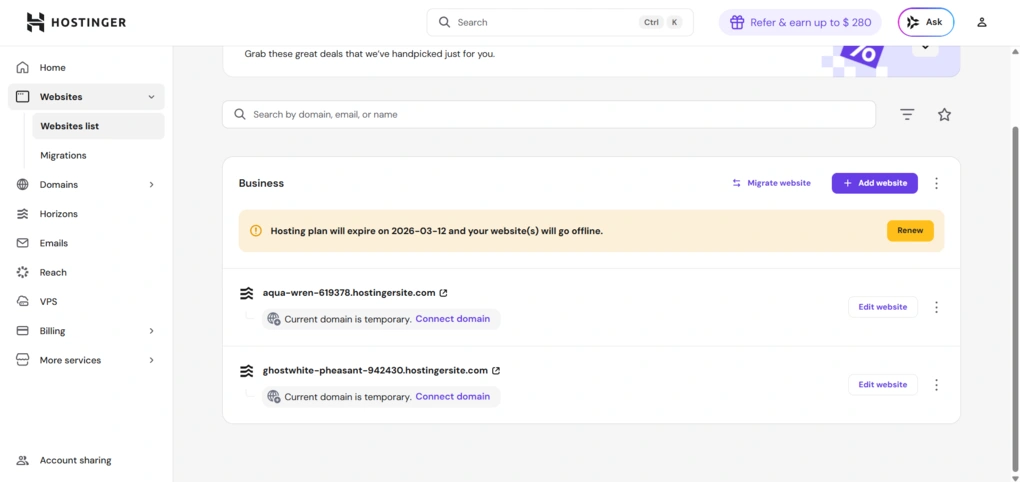This screenshot has height=482, width=1020.
Task: Click the Emails envelope icon in the sidebar
Action: click(x=23, y=243)
